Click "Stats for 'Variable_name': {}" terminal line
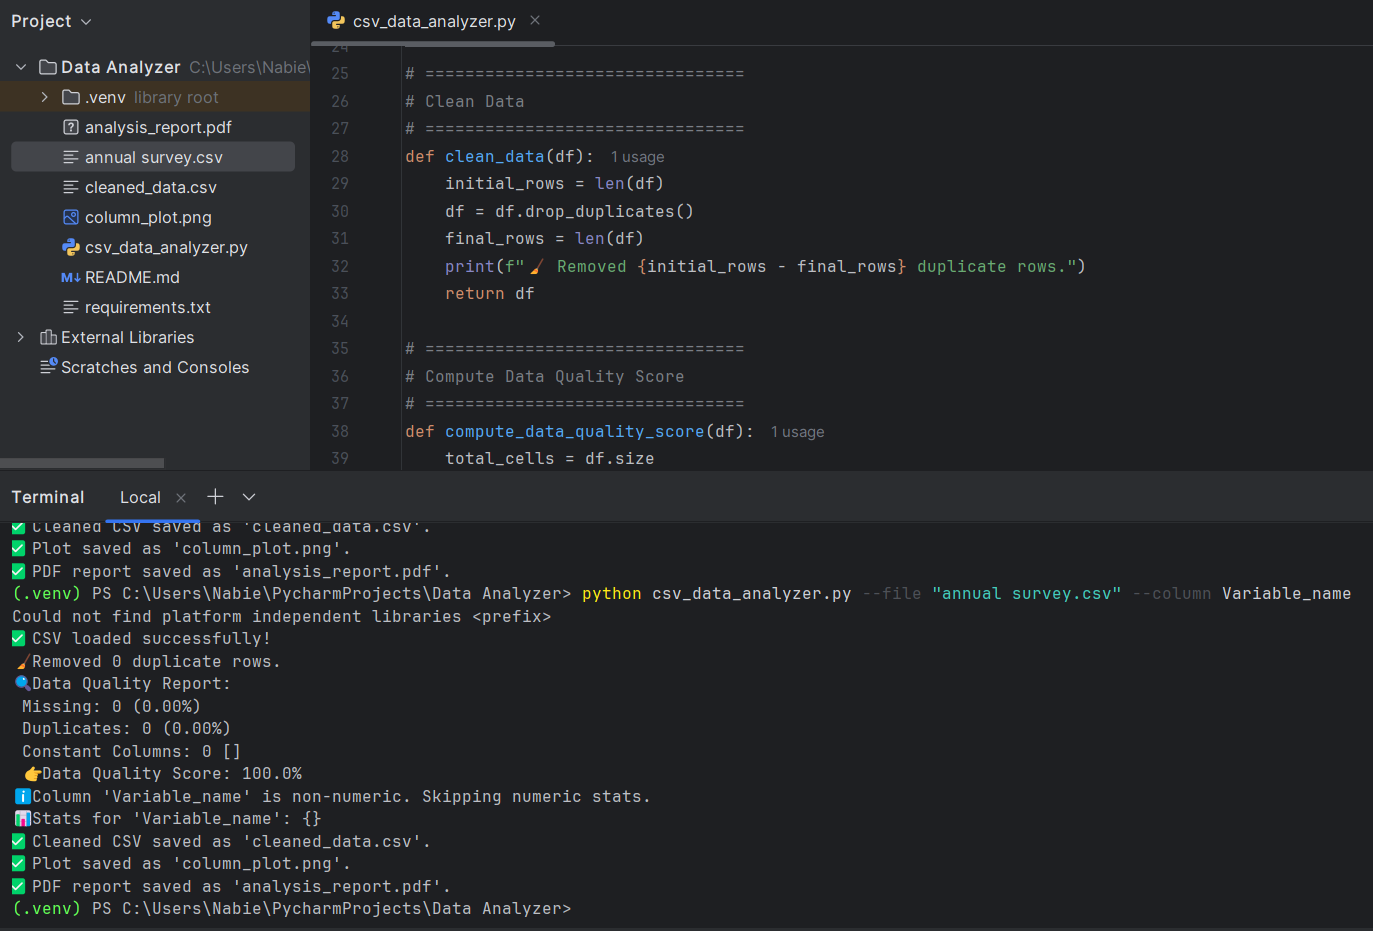Image resolution: width=1373 pixels, height=931 pixels. [x=176, y=818]
